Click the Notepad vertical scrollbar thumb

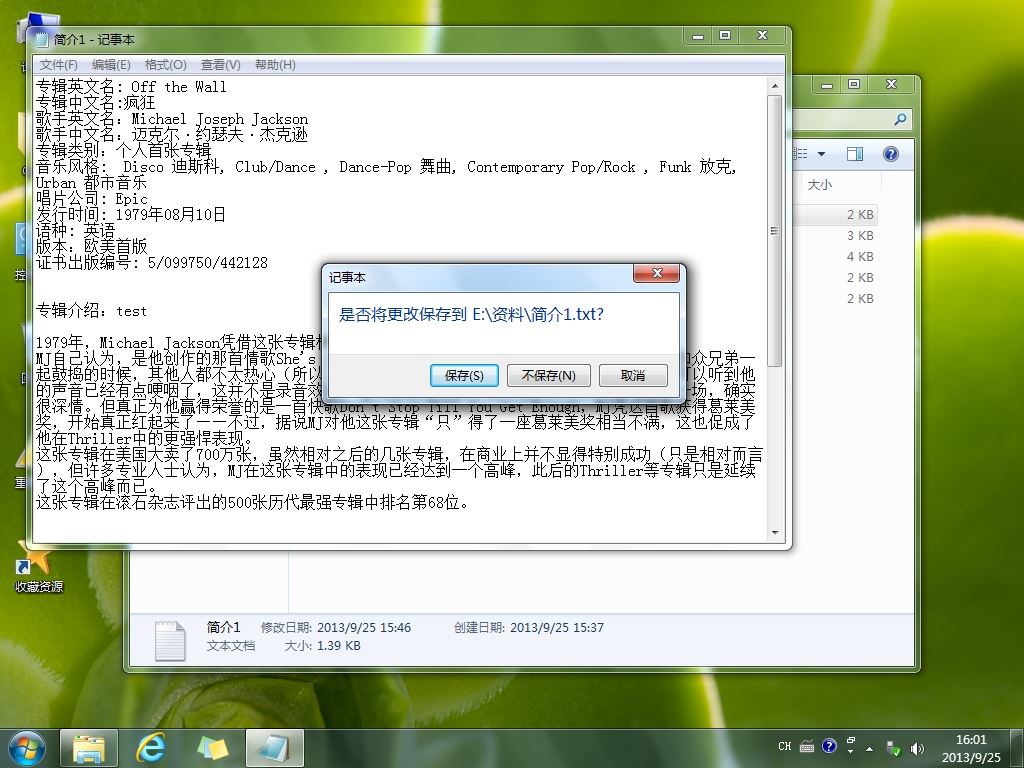tap(775, 231)
